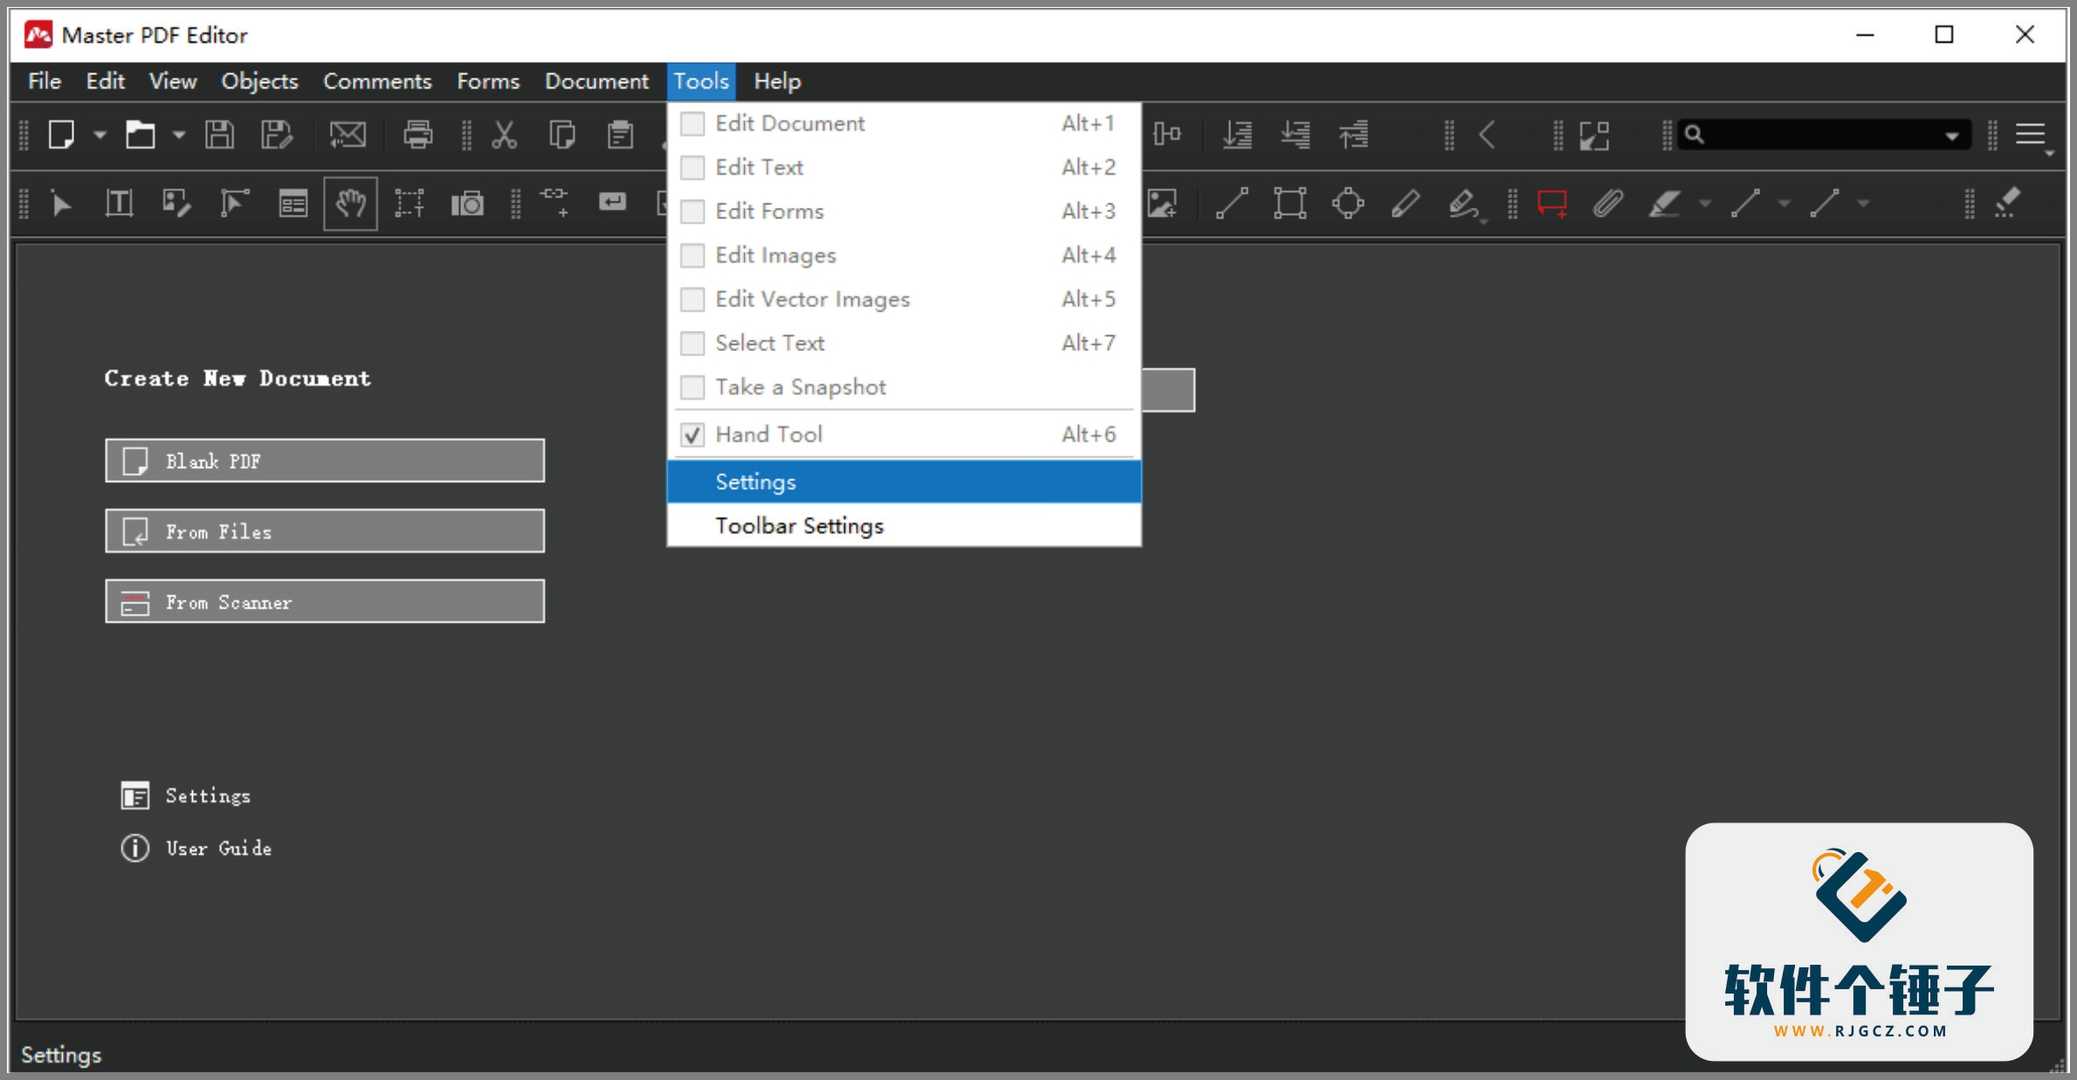Toggle Select Text checkbox in Tools menu
The height and width of the screenshot is (1080, 2077).
click(692, 343)
